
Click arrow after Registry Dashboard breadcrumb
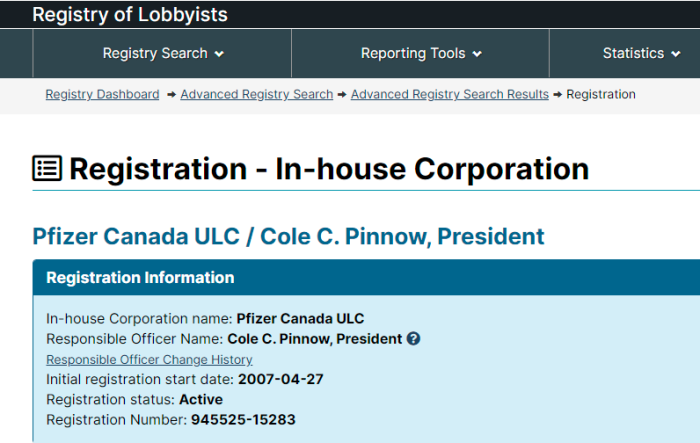171,95
